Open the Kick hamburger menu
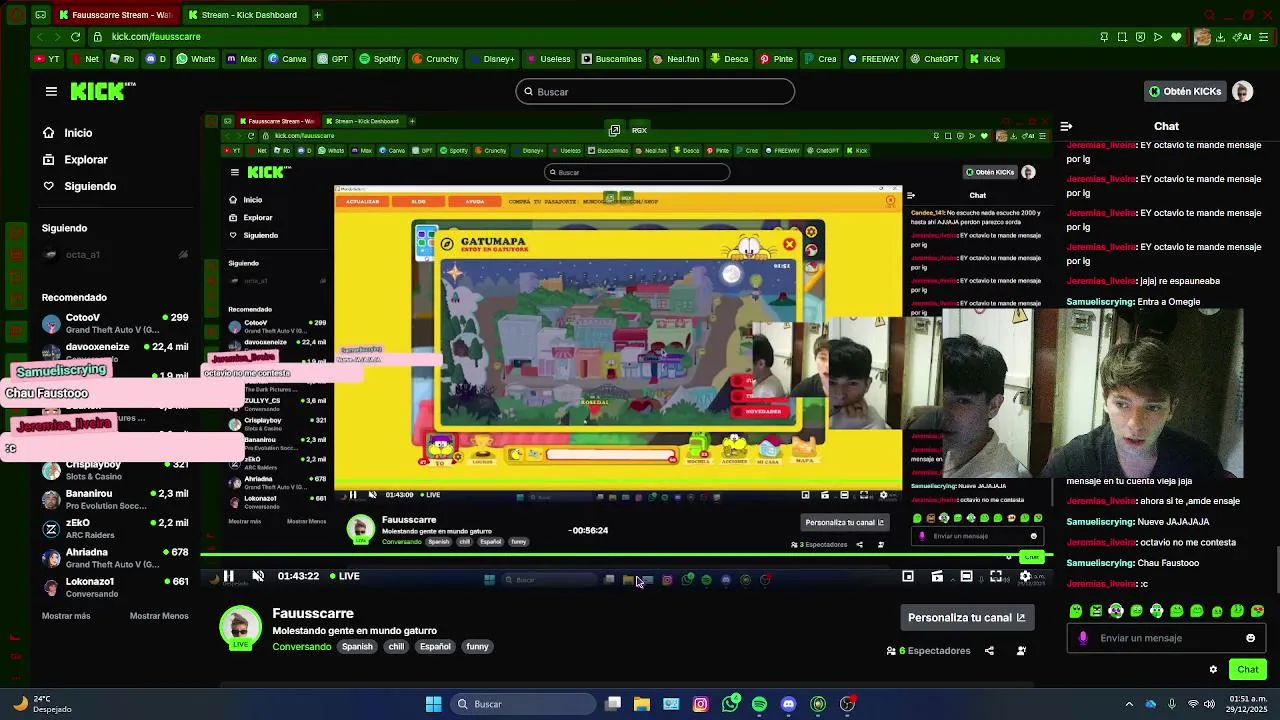This screenshot has height=720, width=1280. tap(51, 91)
